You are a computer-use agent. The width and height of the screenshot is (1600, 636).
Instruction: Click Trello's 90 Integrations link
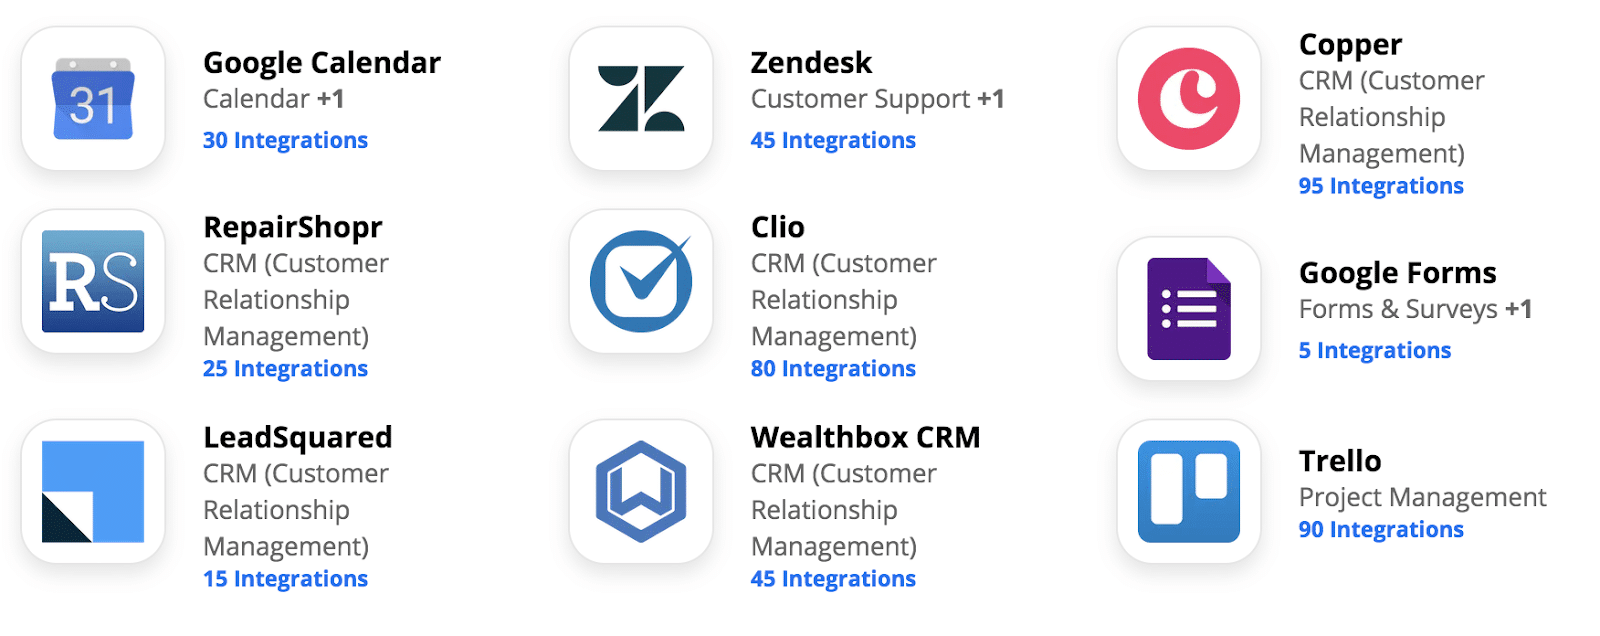[x=1381, y=530]
